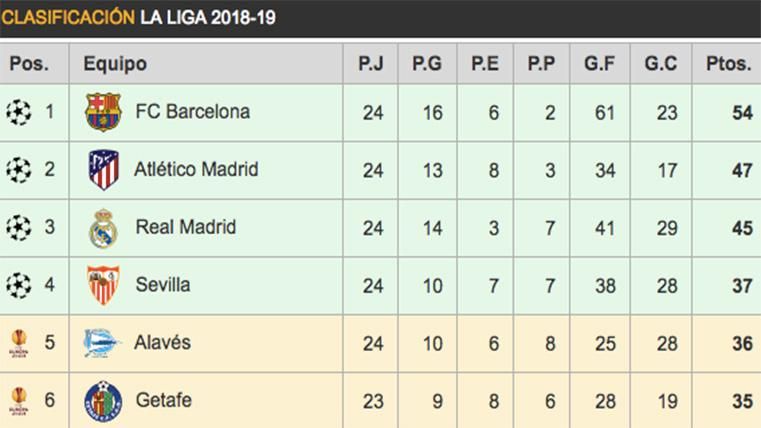Open the Atlético Madrid team name

click(x=196, y=170)
